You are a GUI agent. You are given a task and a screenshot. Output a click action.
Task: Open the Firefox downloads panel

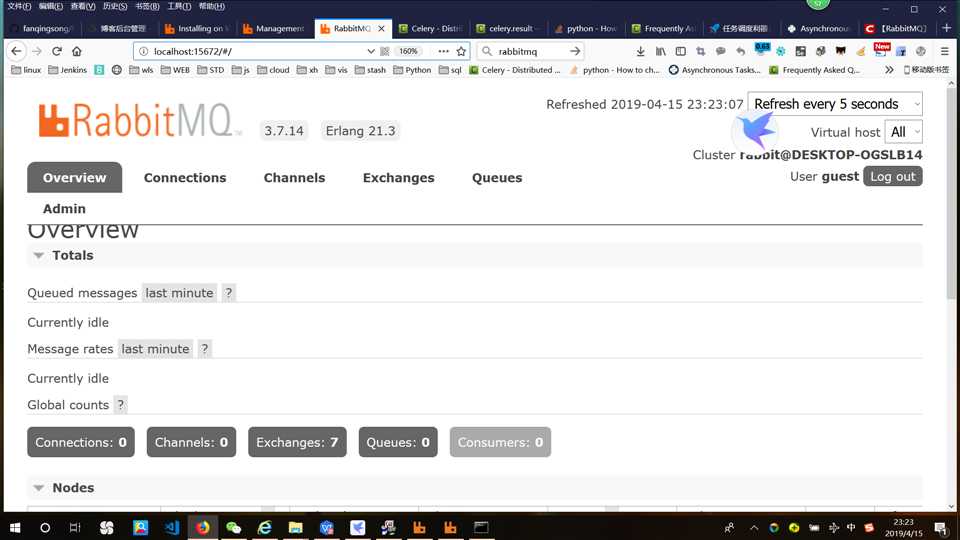click(x=640, y=51)
